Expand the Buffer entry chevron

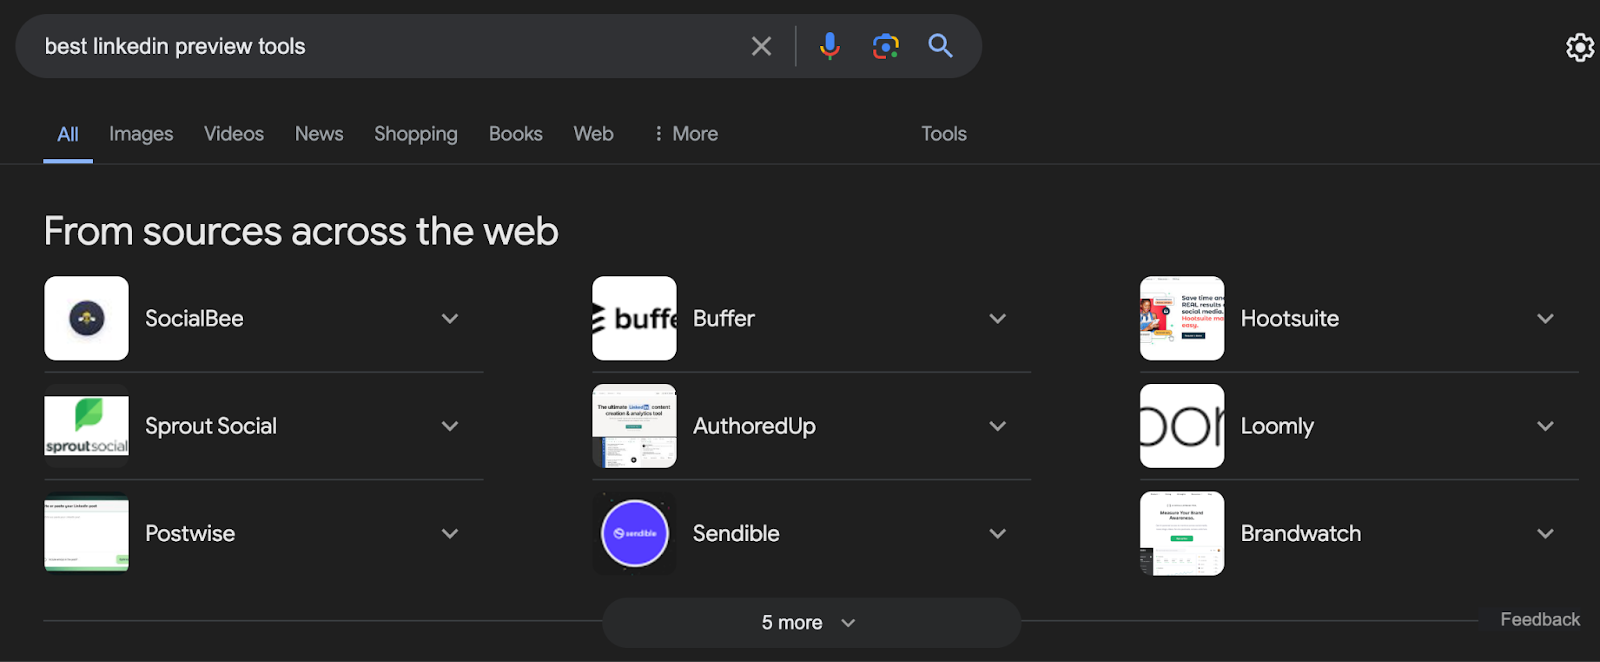[997, 319]
